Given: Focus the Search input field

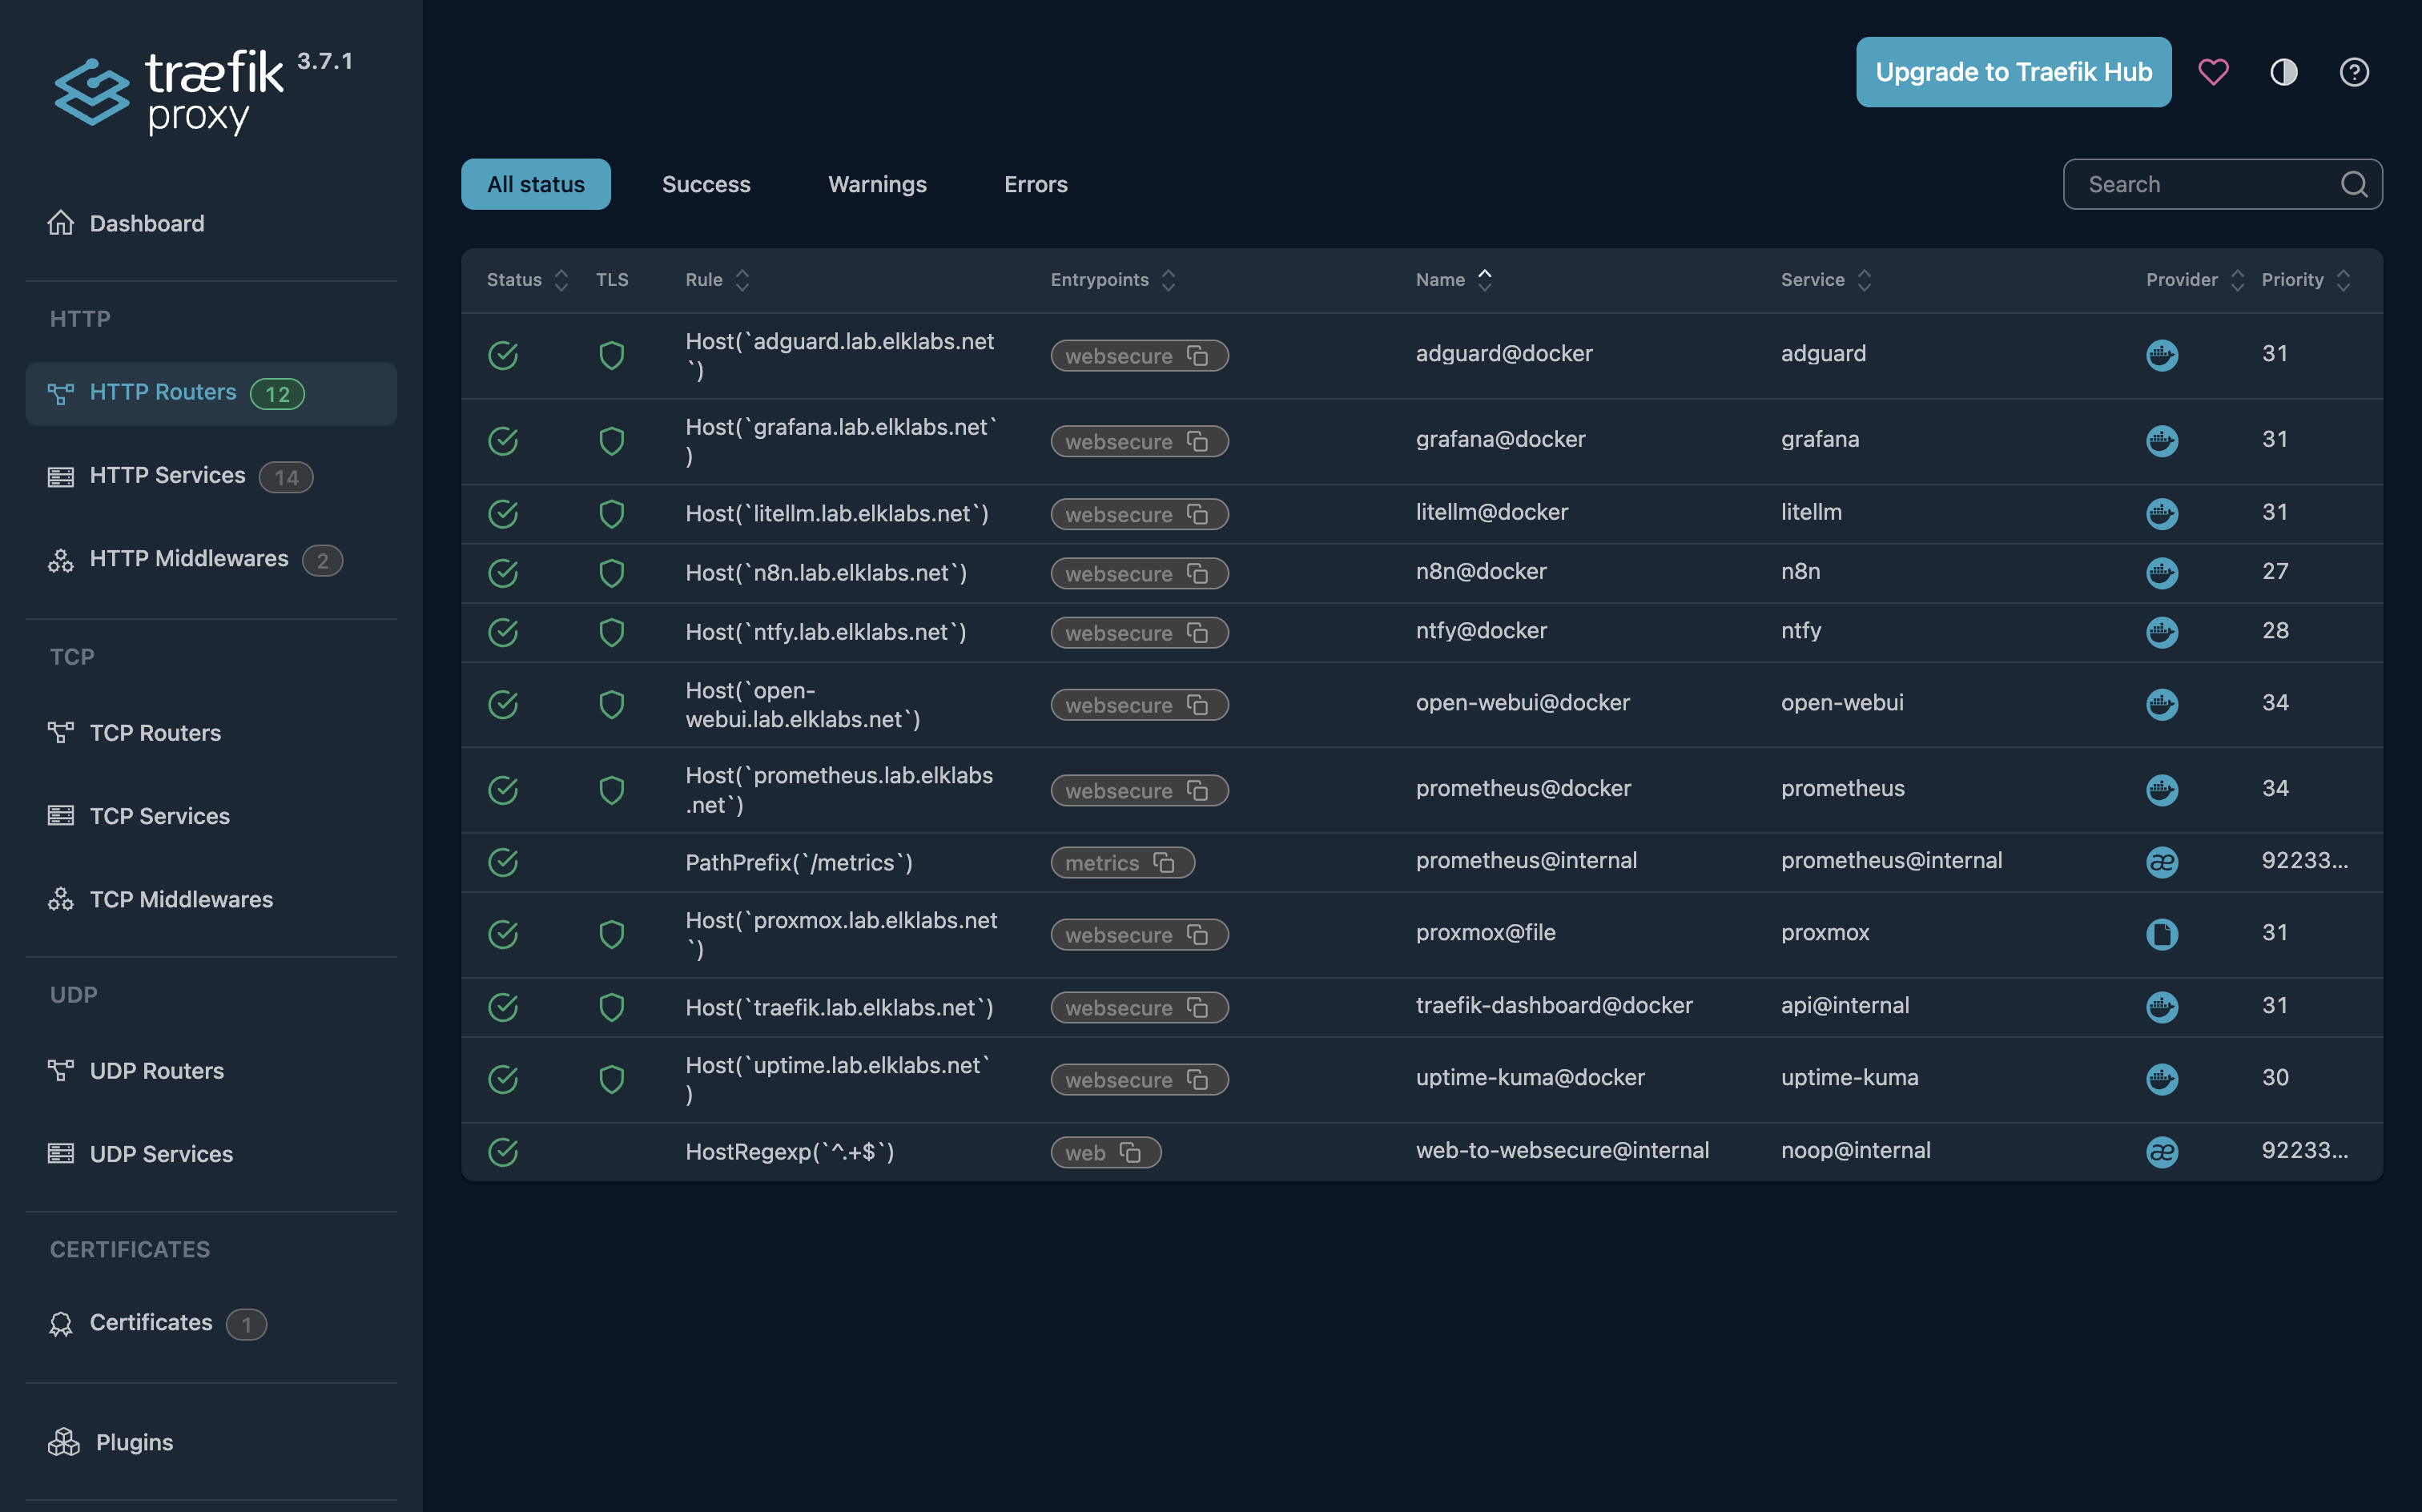Looking at the screenshot, I should click(x=2222, y=184).
